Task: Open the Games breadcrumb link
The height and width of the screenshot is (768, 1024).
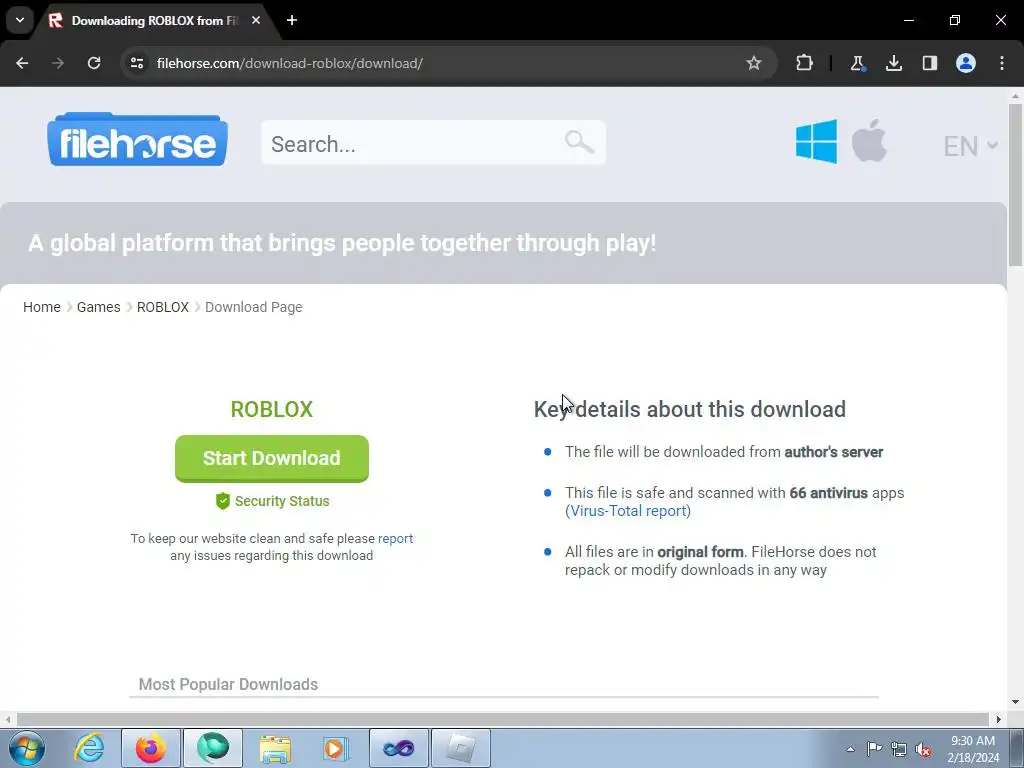Action: pyautogui.click(x=99, y=307)
